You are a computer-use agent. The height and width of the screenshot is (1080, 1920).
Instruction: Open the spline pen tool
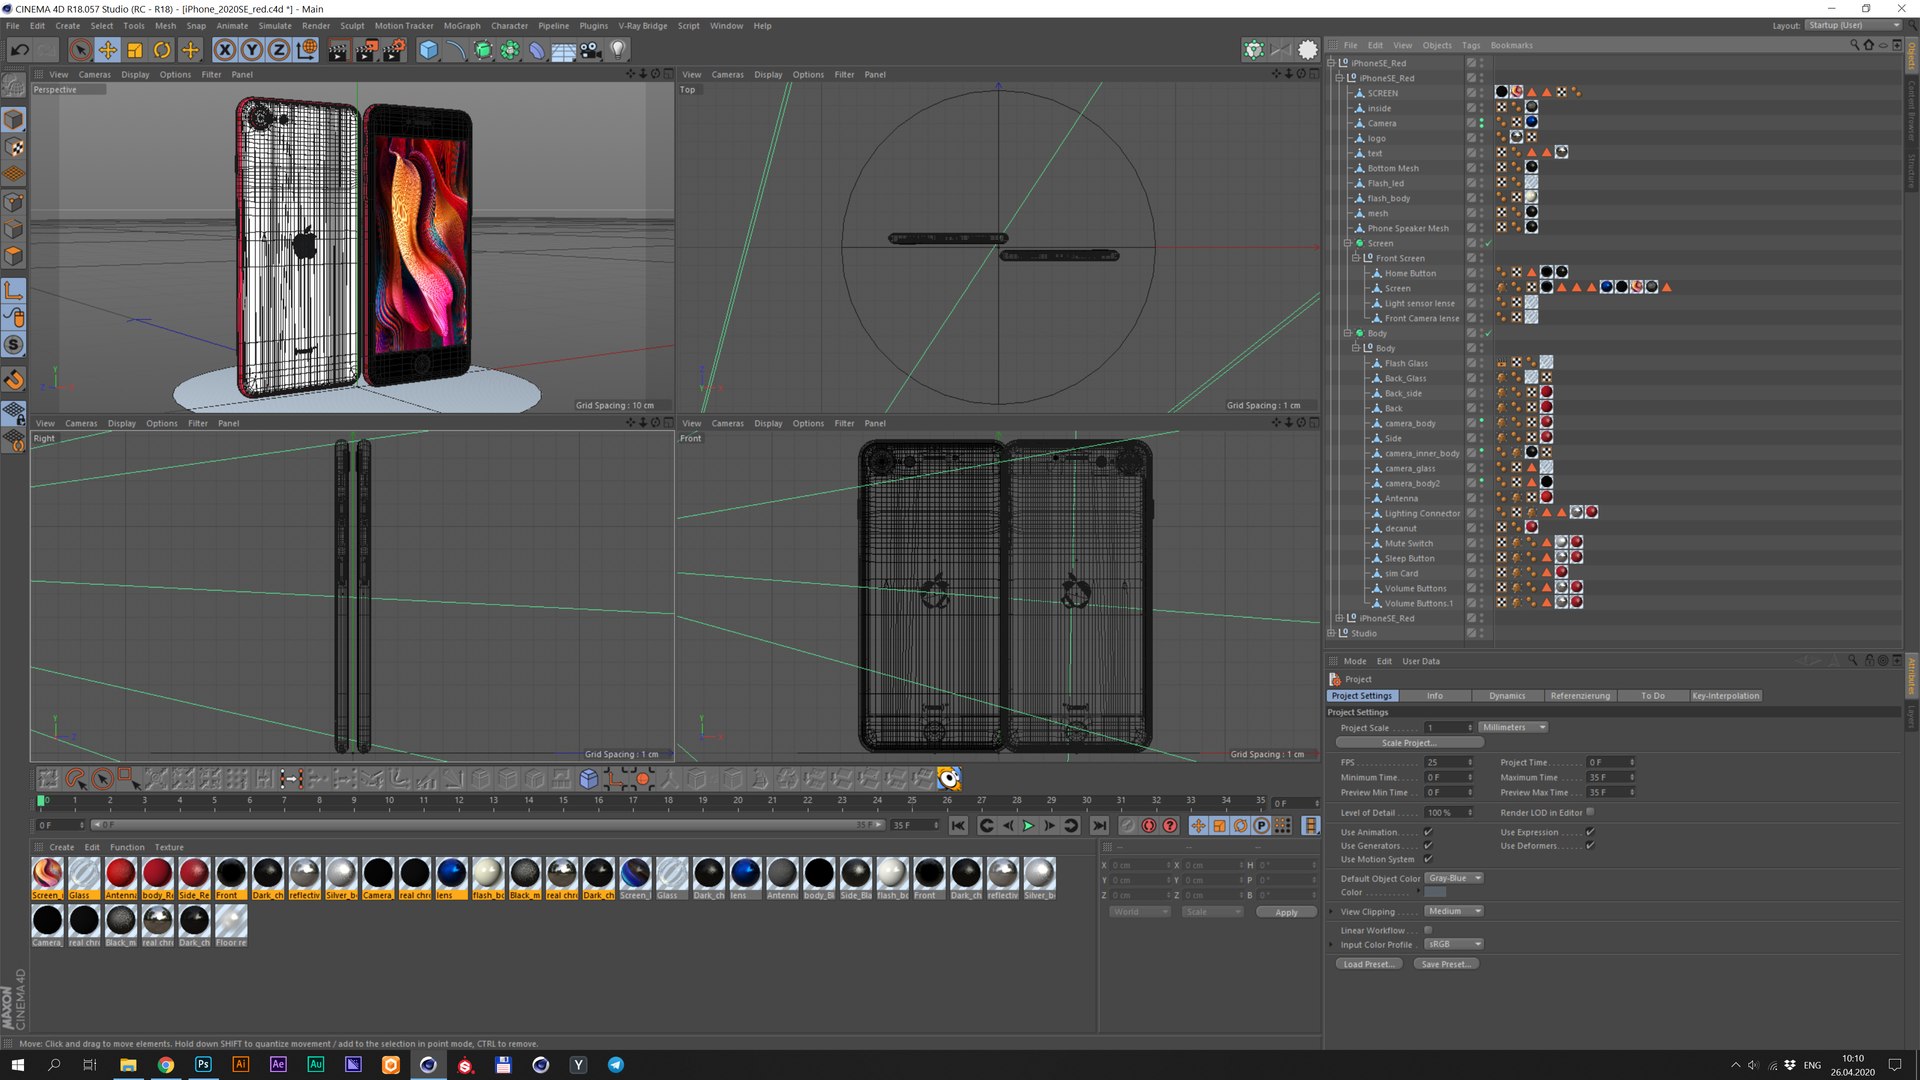point(456,49)
